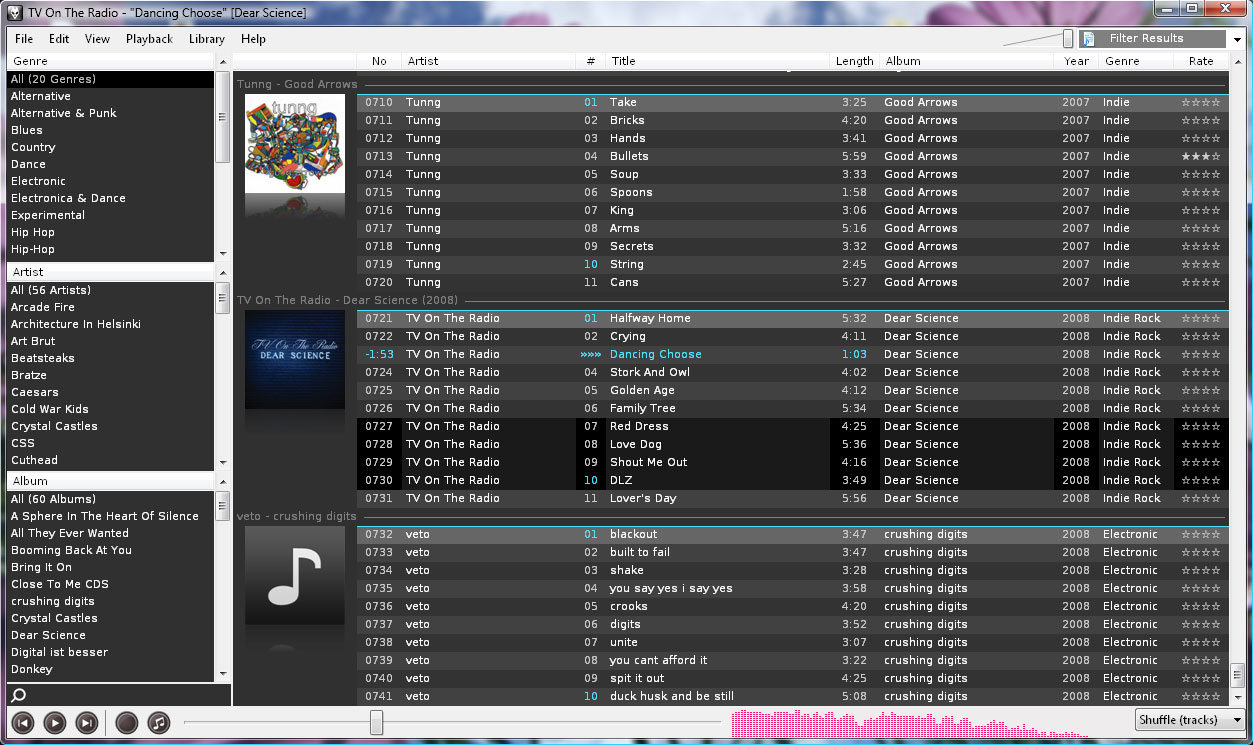Click the star rating for Lover's Day
The image size is (1253, 745).
(1201, 498)
